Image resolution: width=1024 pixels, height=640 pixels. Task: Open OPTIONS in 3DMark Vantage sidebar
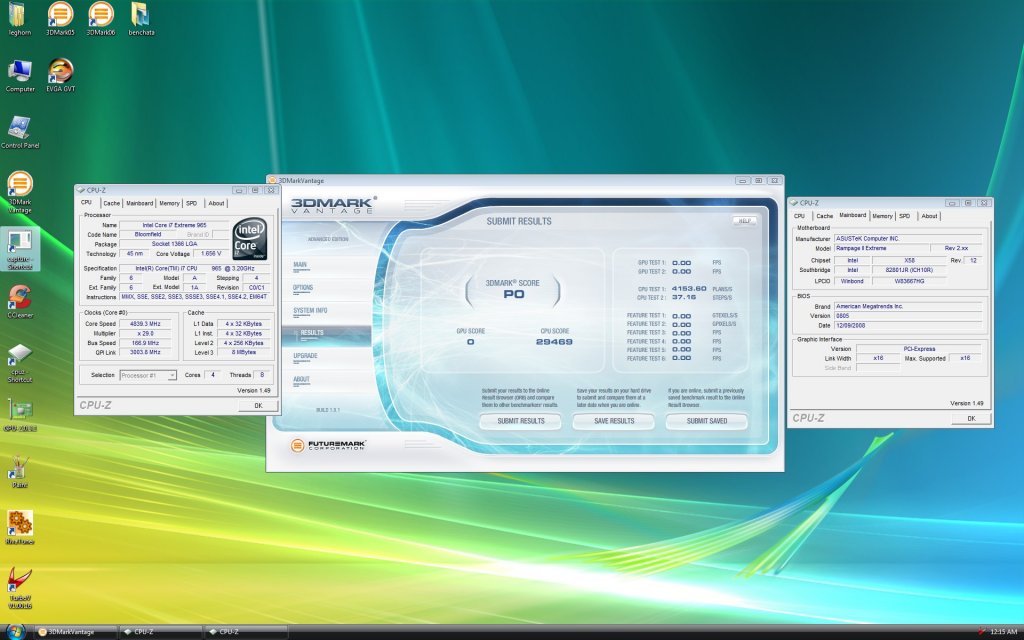tap(303, 288)
